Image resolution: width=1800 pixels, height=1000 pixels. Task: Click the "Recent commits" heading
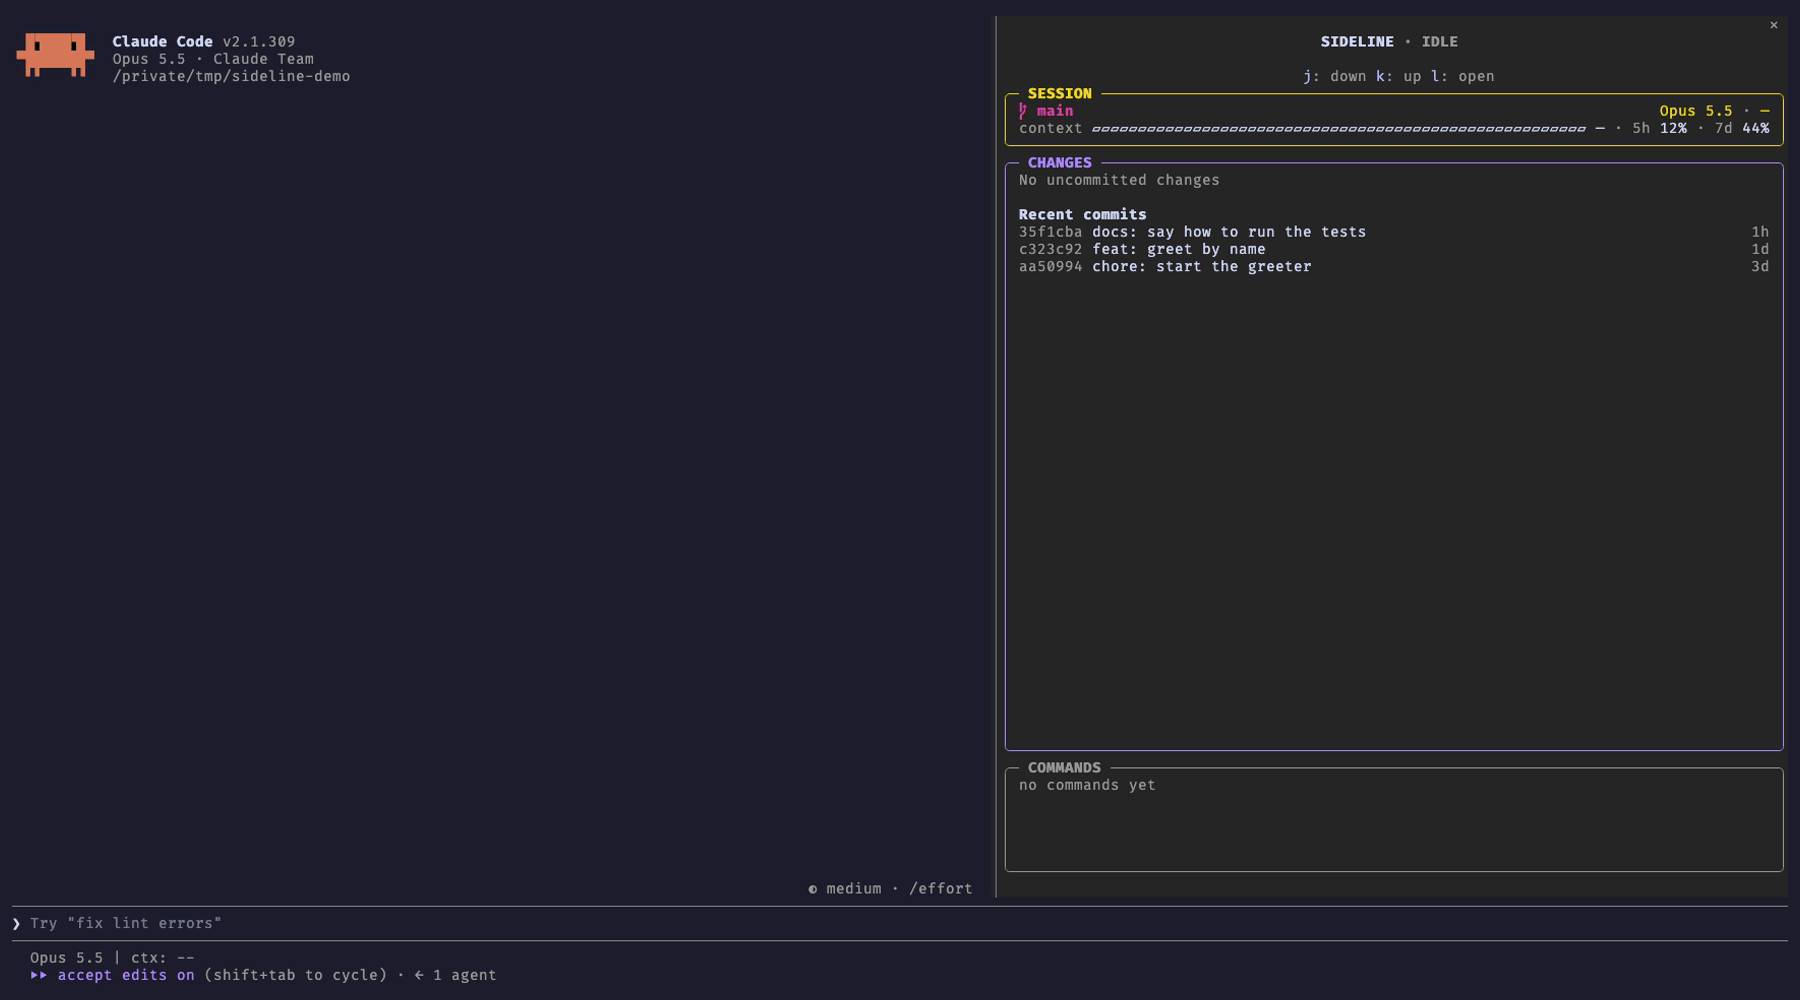(x=1082, y=215)
